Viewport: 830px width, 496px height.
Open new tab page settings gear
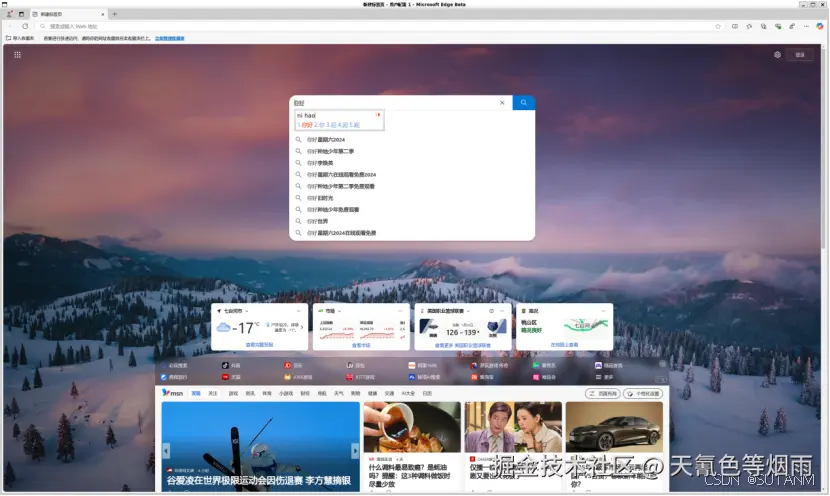[x=777, y=55]
